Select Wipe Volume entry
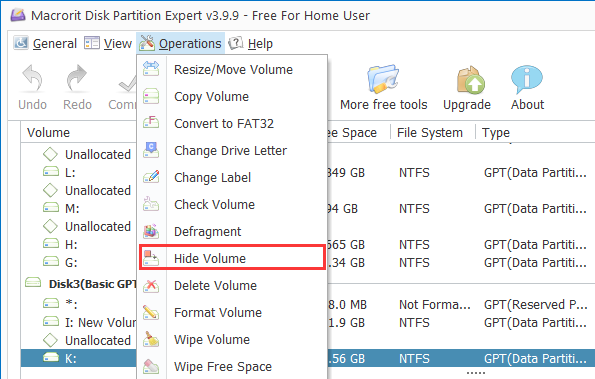 click(232, 339)
